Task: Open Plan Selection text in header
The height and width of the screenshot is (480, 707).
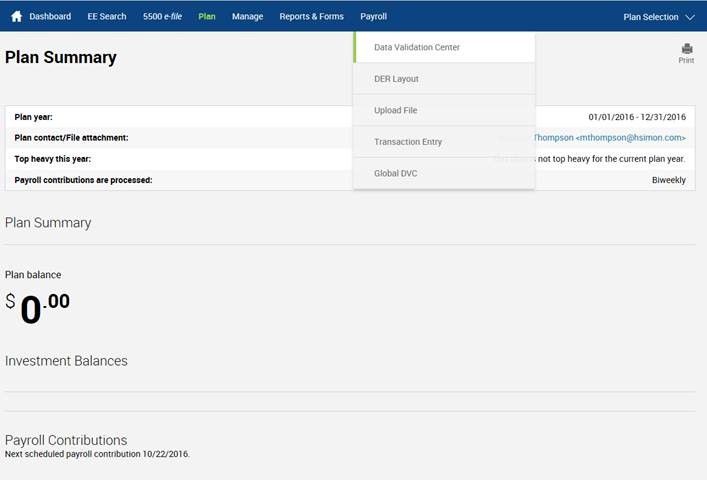Action: 650,17
